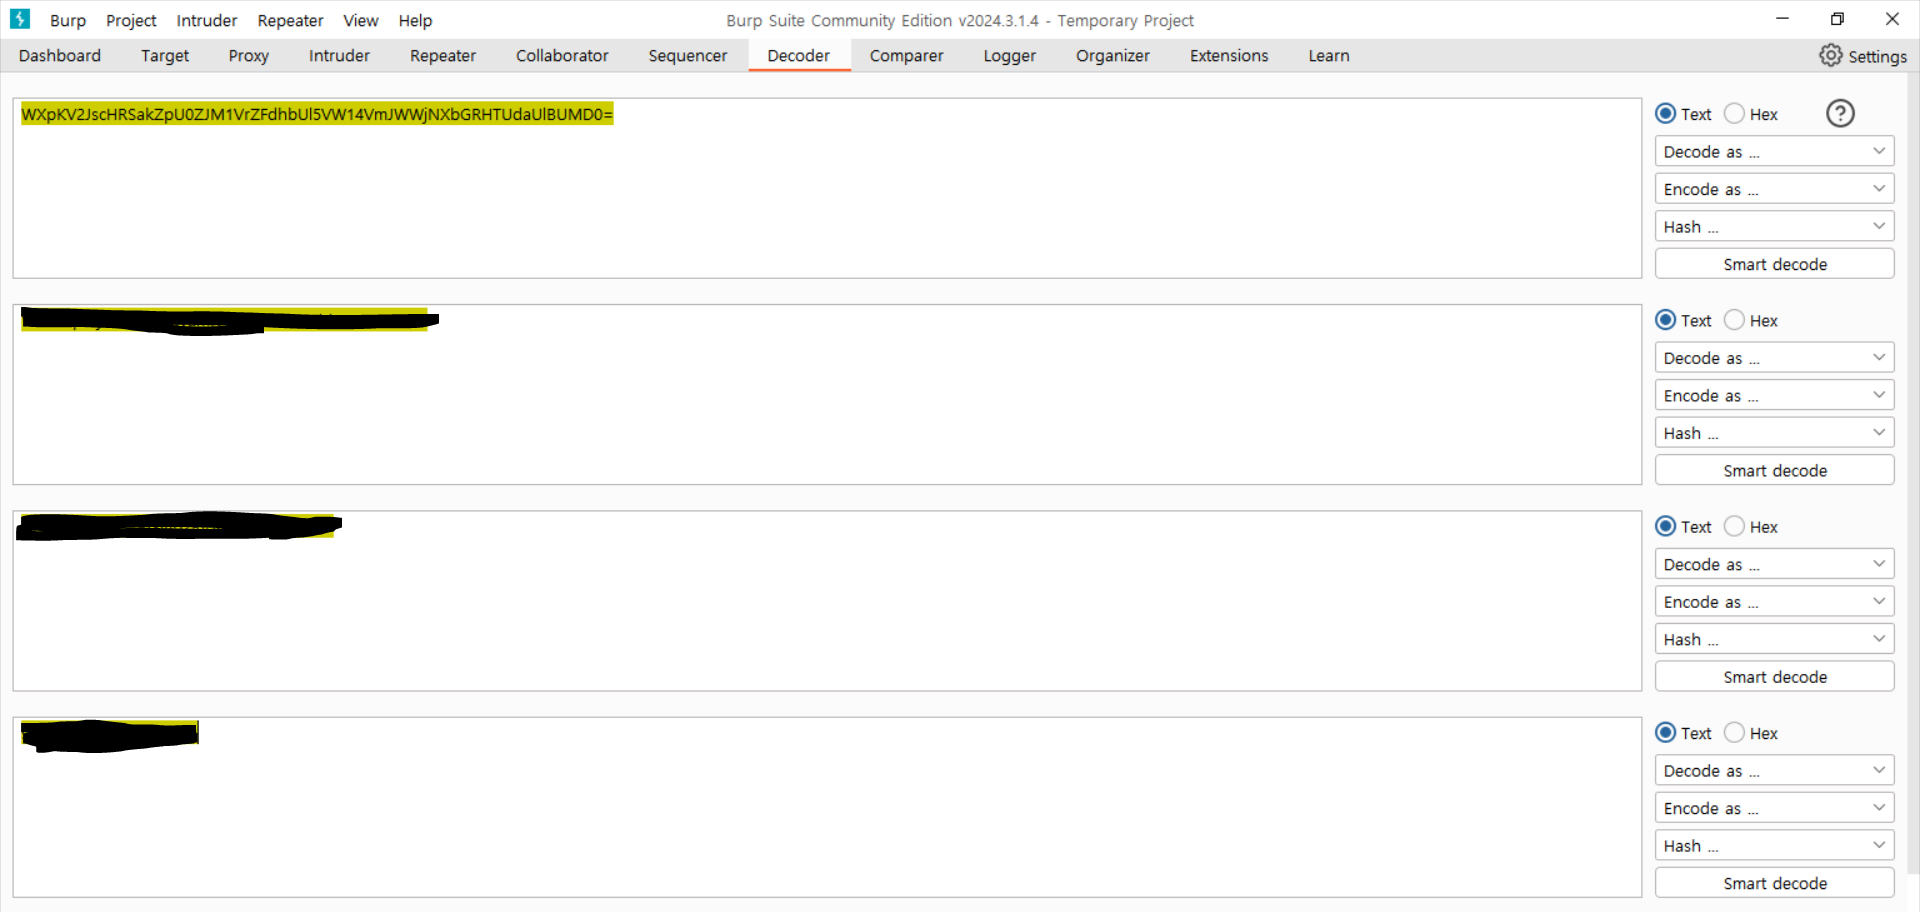Open the Settings gear icon
This screenshot has height=912, width=1920.
coord(1830,56)
